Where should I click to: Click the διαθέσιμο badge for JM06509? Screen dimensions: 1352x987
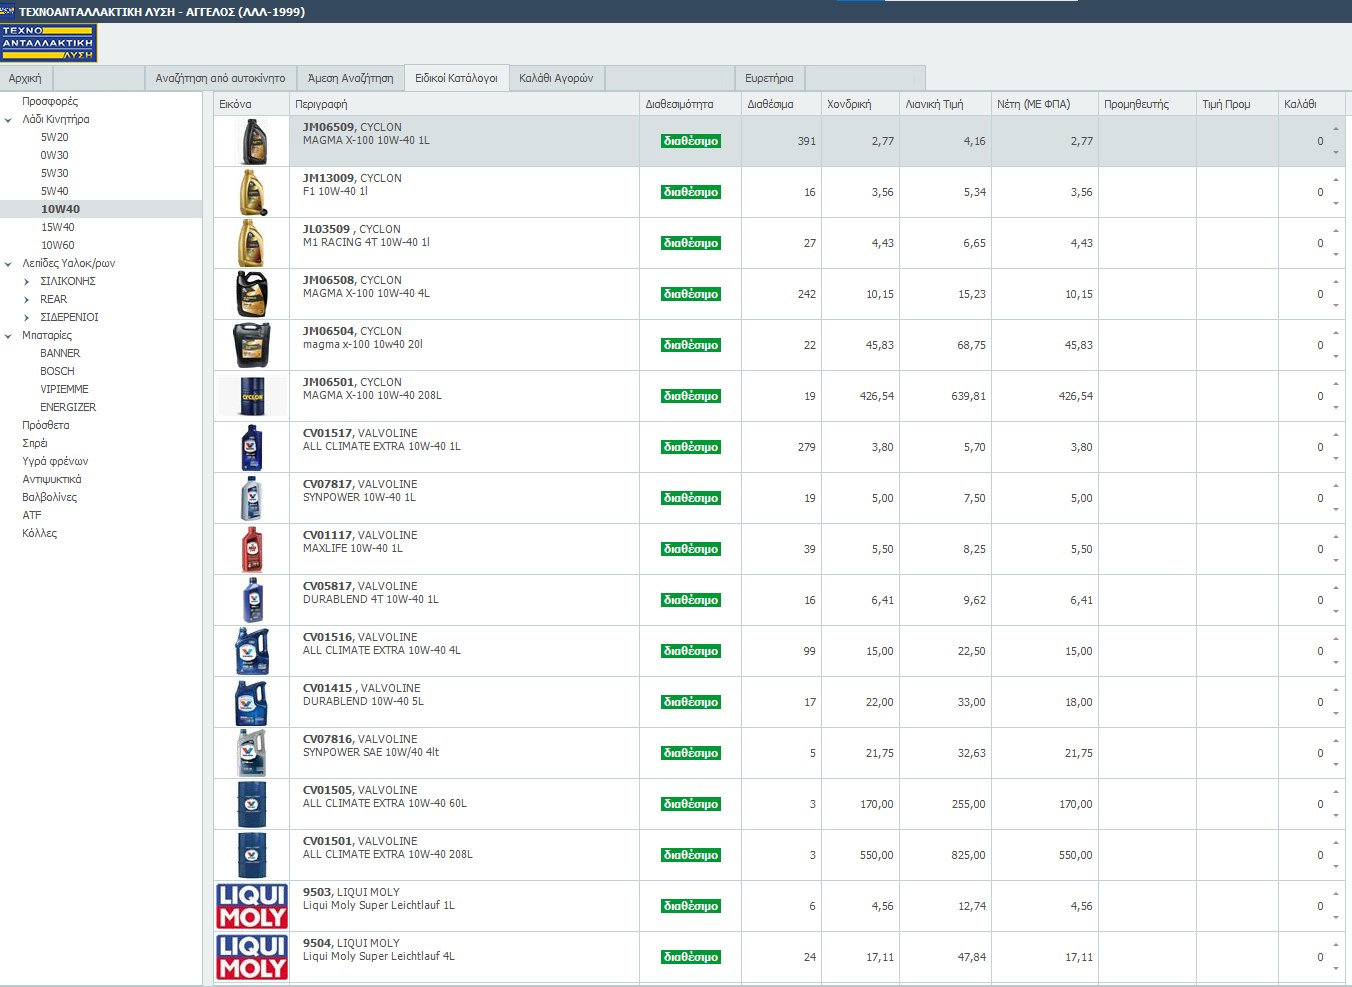690,141
